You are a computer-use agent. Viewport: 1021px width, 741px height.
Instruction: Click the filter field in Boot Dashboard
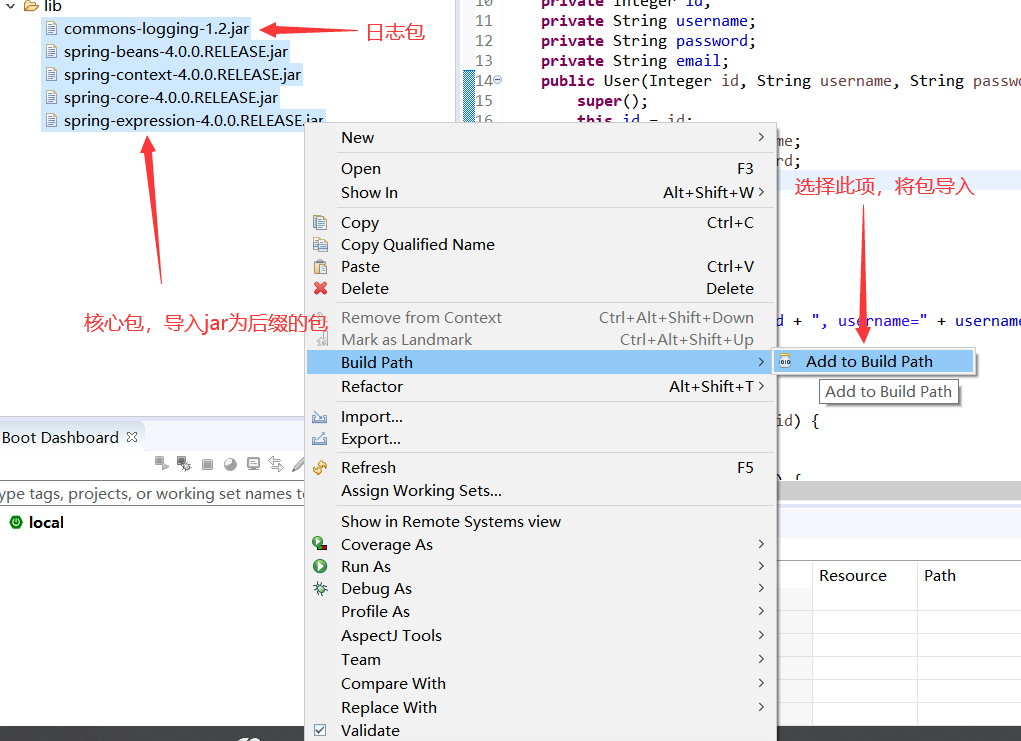point(152,494)
